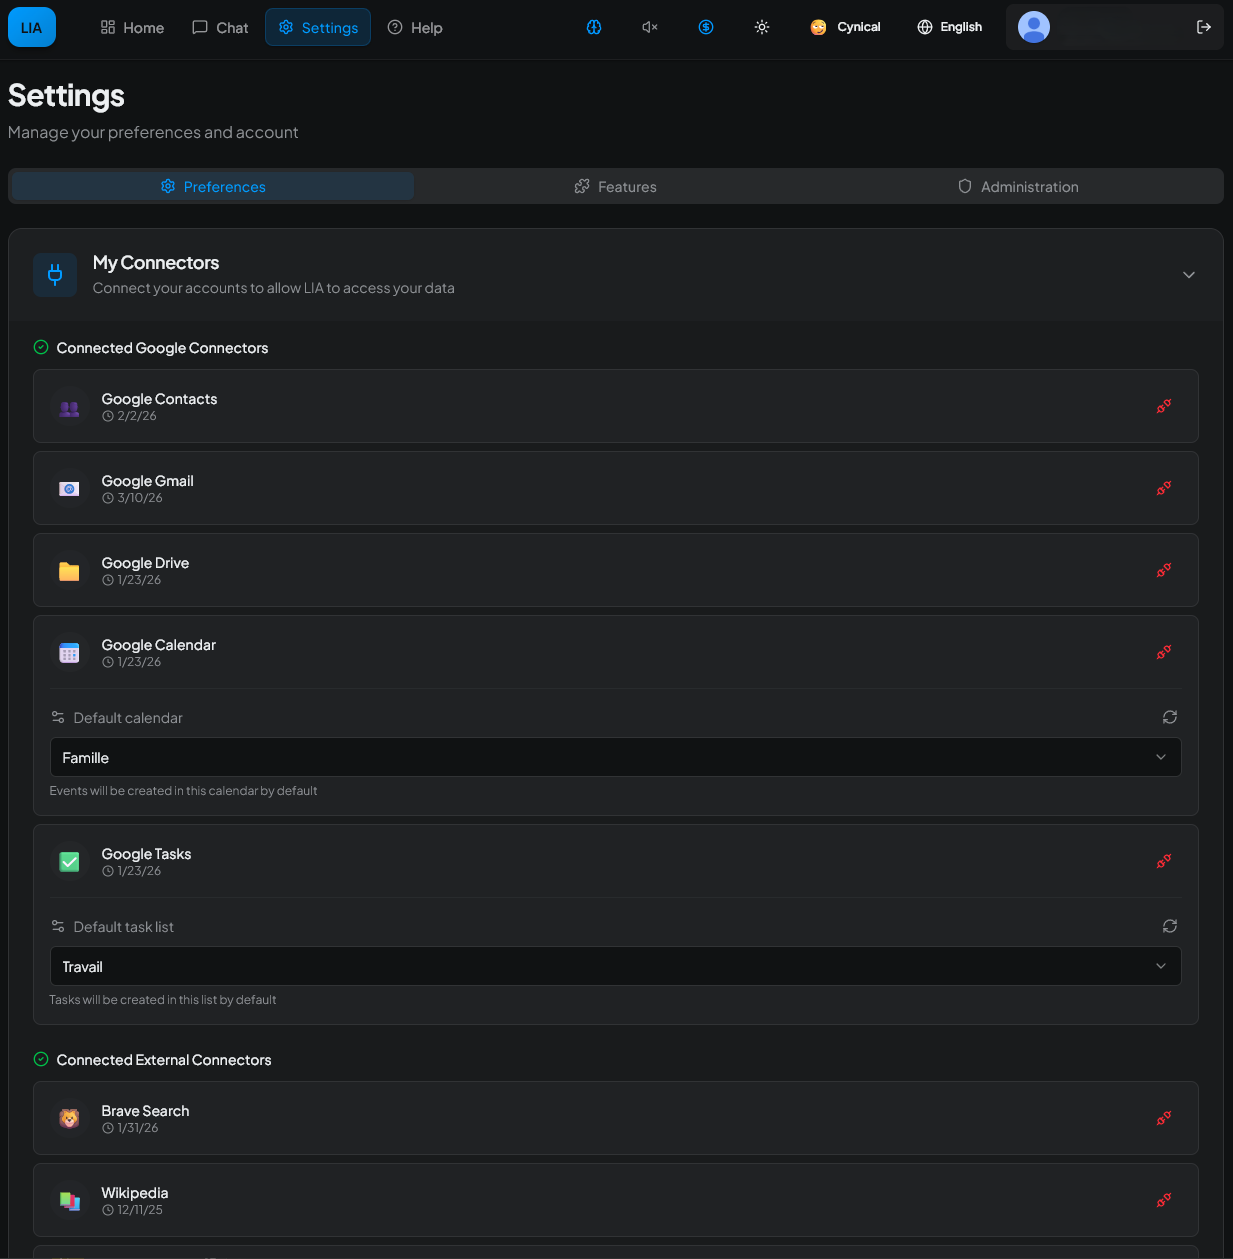Disconnect Google Contacts with unplug icon
The image size is (1233, 1259).
click(x=1163, y=406)
